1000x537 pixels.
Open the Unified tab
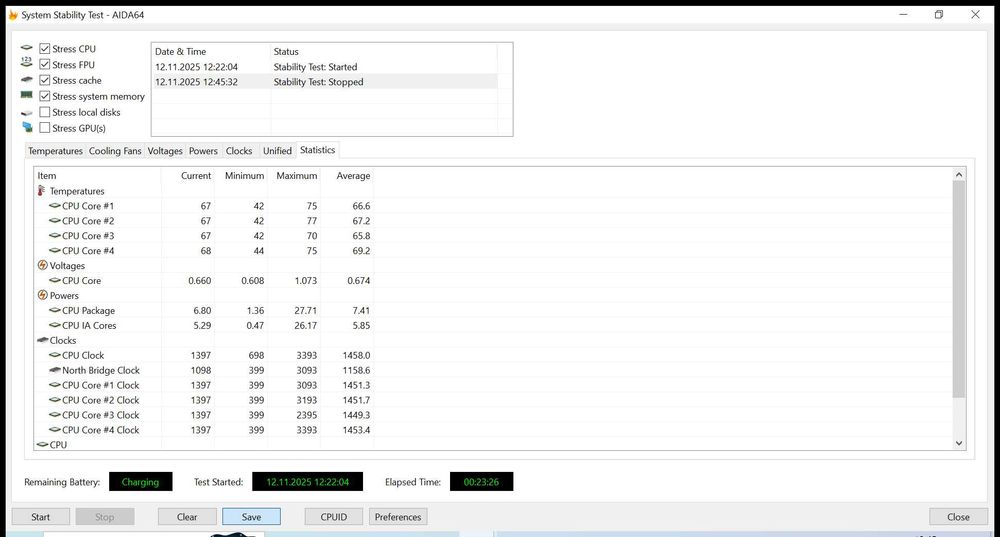coord(277,151)
